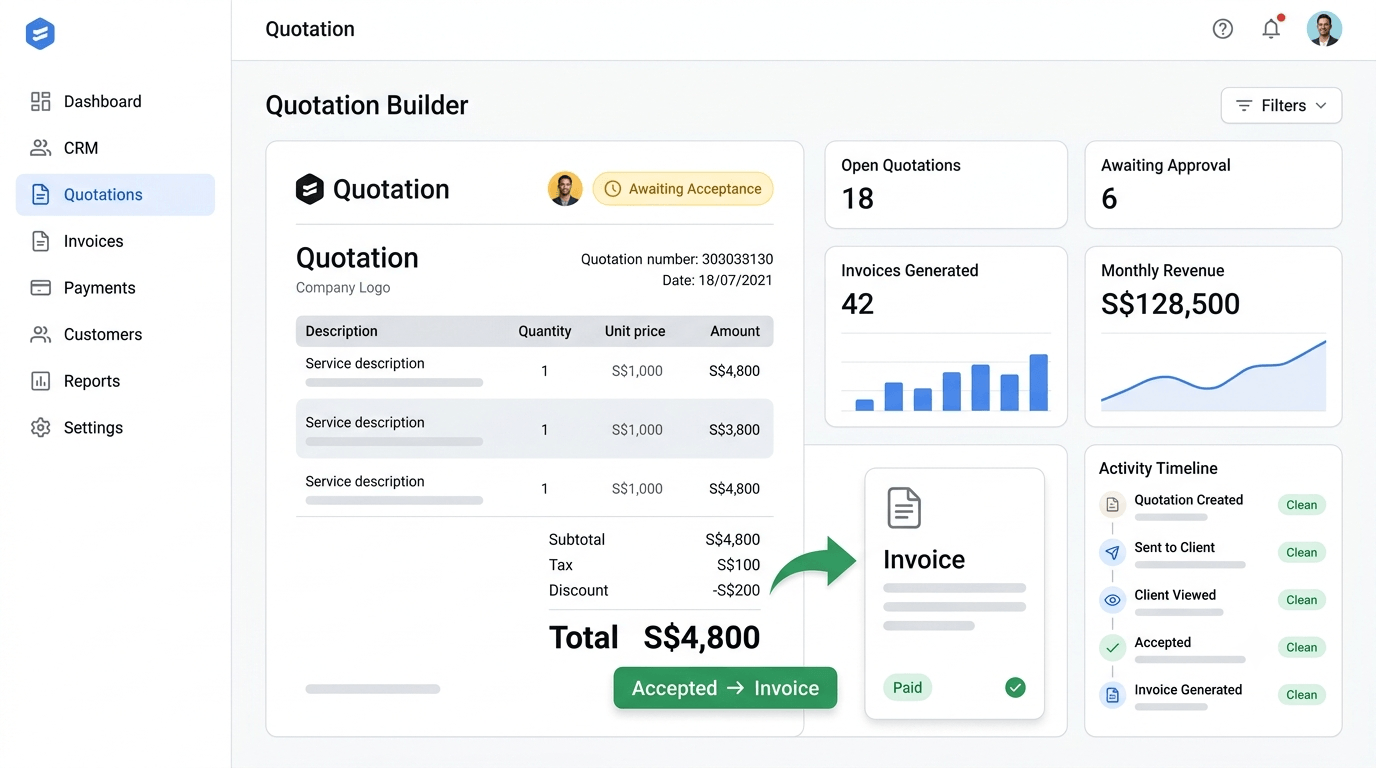This screenshot has height=768, width=1376.
Task: Click the clock icon in Awaiting Acceptance badge
Action: 613,189
